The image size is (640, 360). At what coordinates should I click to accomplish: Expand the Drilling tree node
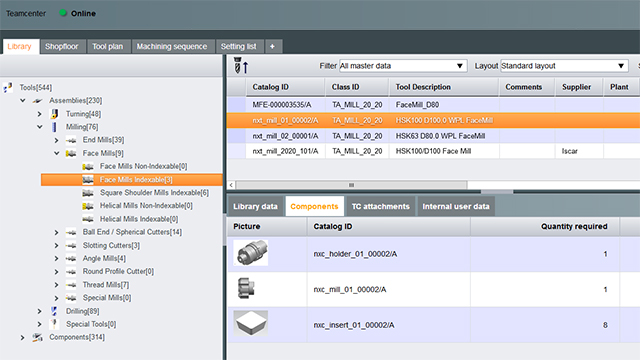[40, 311]
